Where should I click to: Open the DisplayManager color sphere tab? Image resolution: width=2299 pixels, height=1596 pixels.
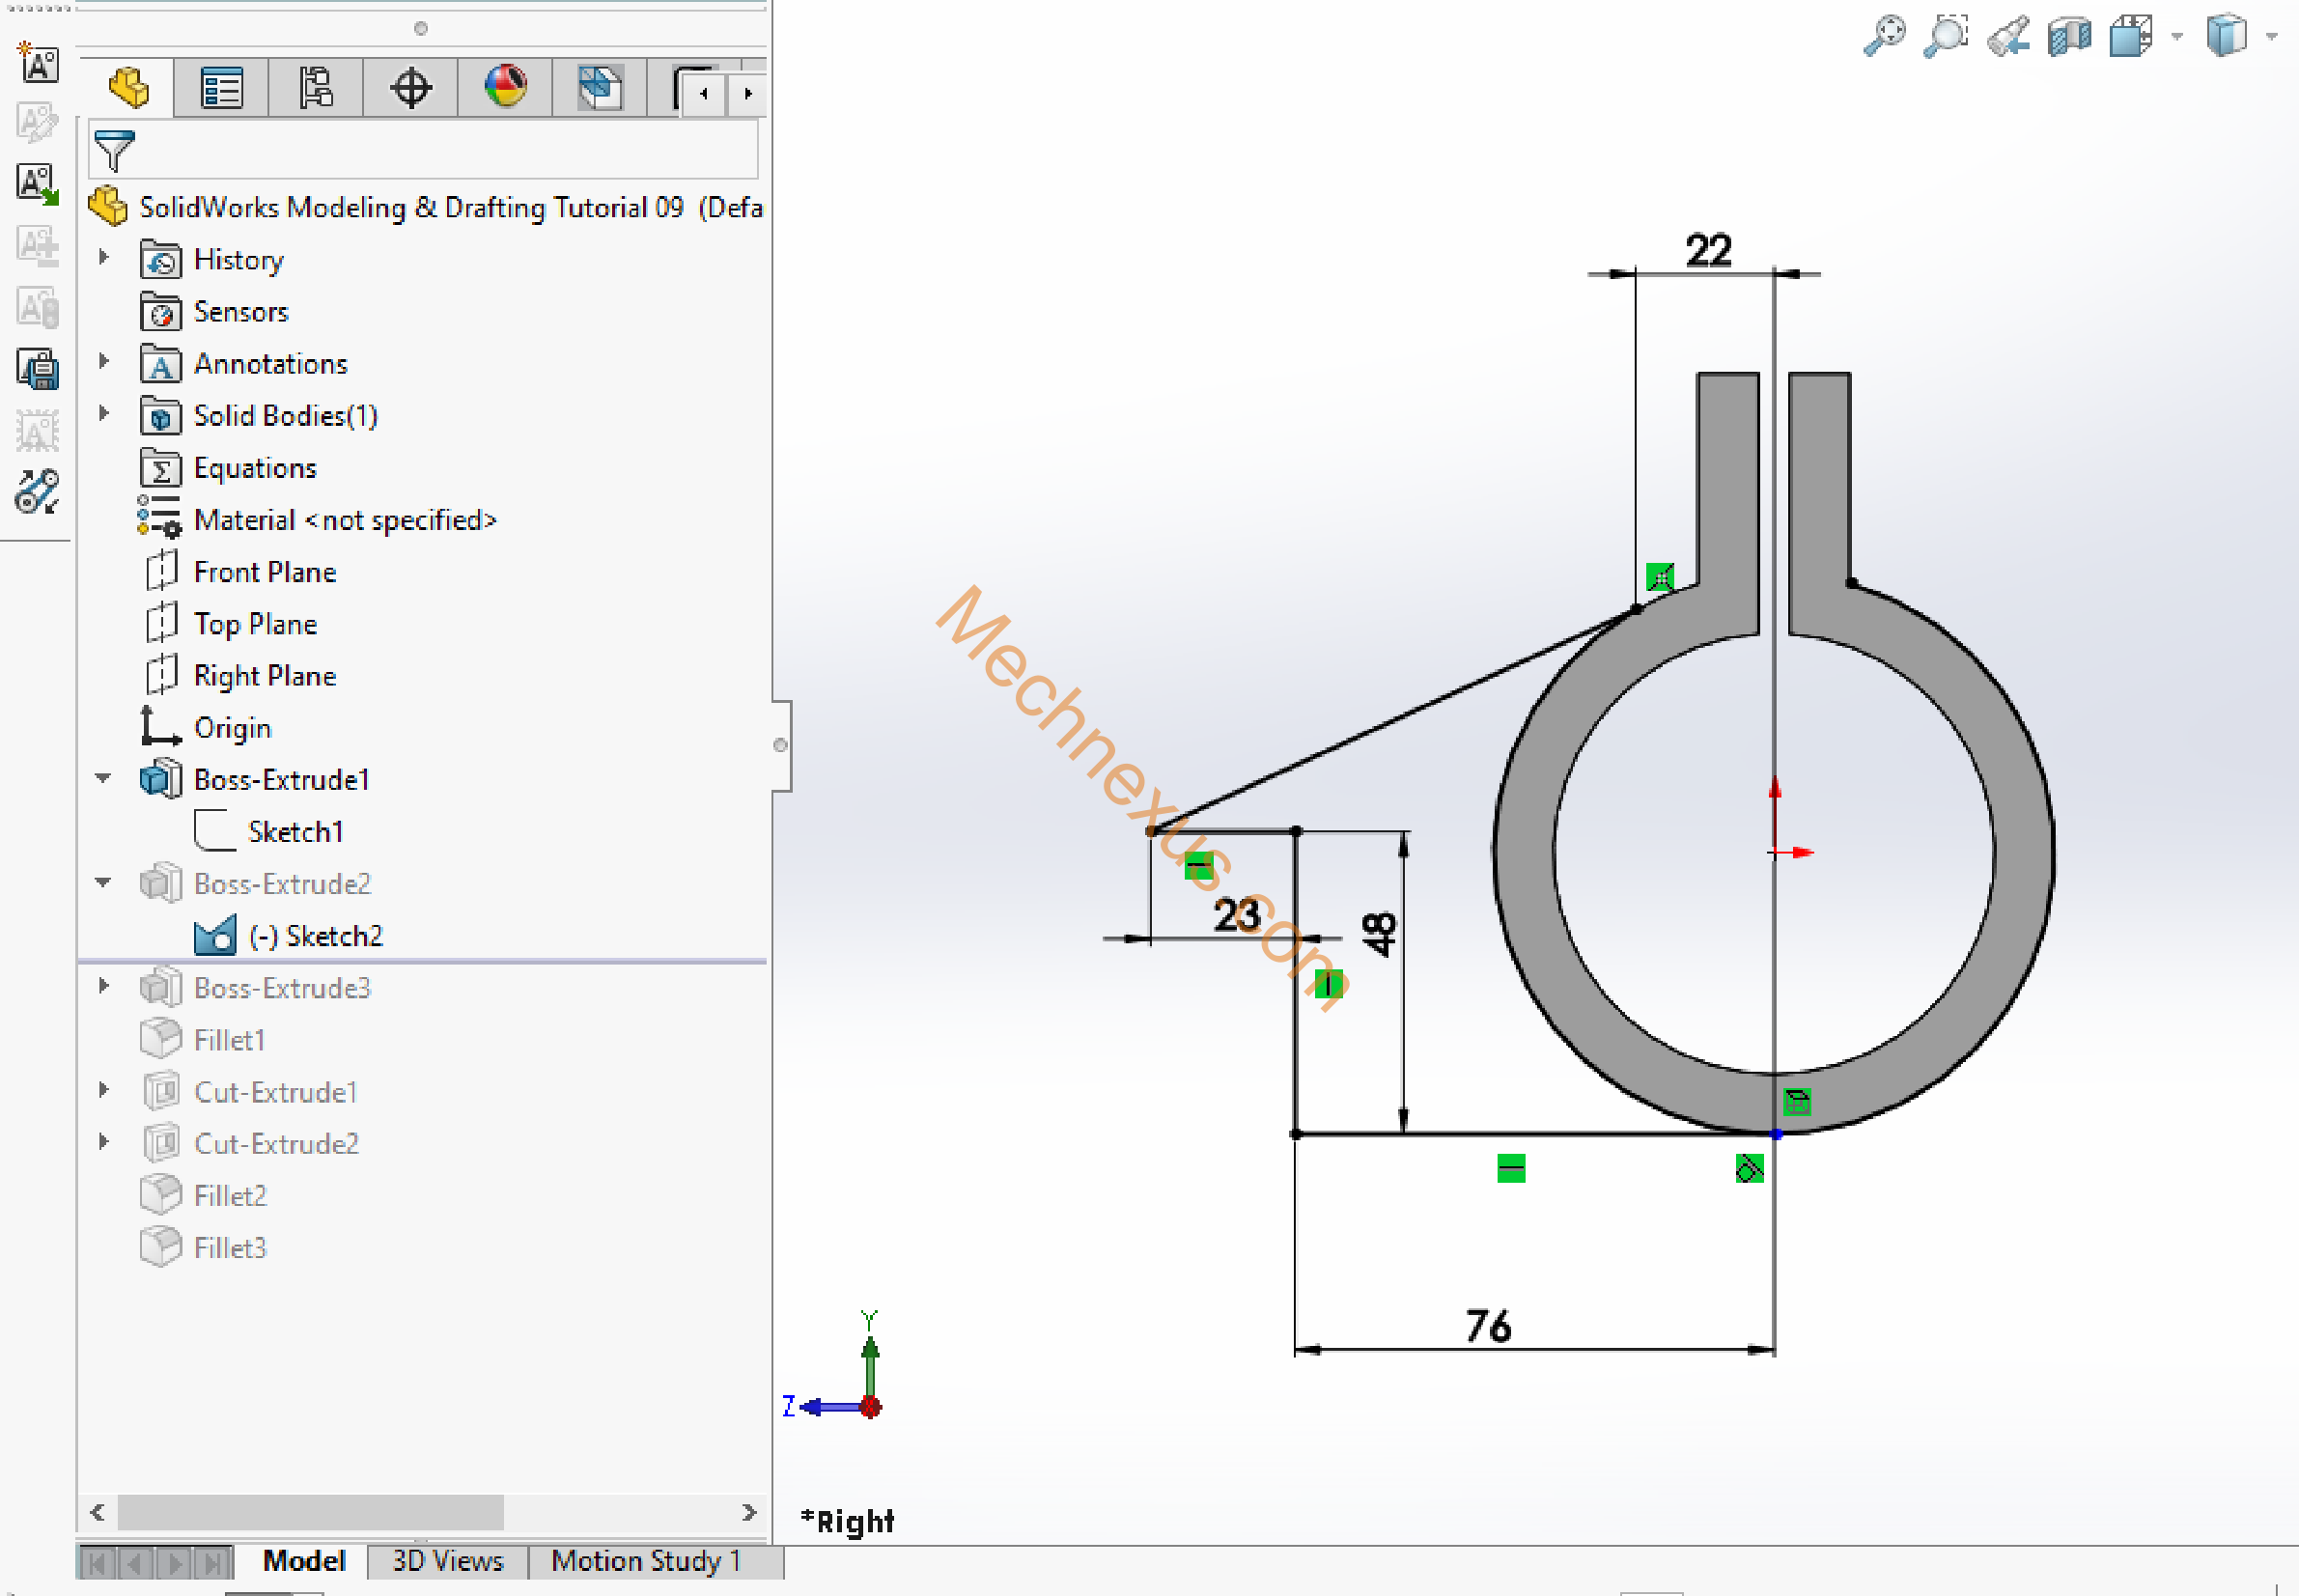point(505,88)
